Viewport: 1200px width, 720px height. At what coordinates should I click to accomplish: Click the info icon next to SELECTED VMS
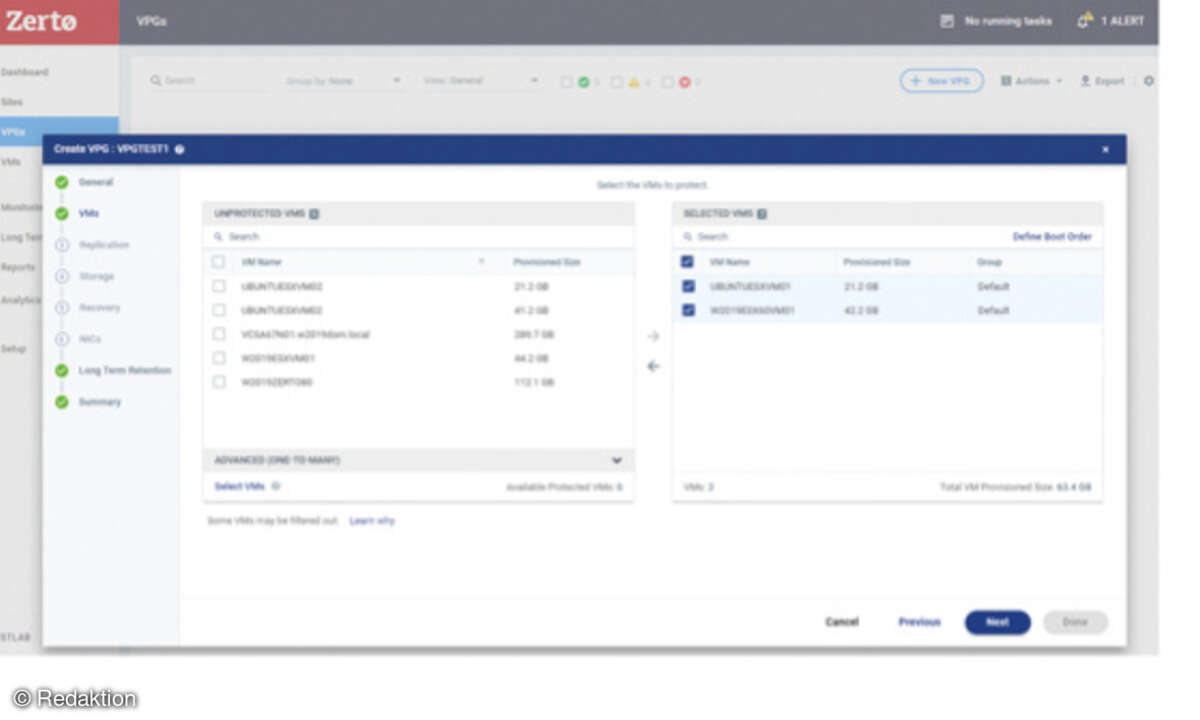(762, 214)
